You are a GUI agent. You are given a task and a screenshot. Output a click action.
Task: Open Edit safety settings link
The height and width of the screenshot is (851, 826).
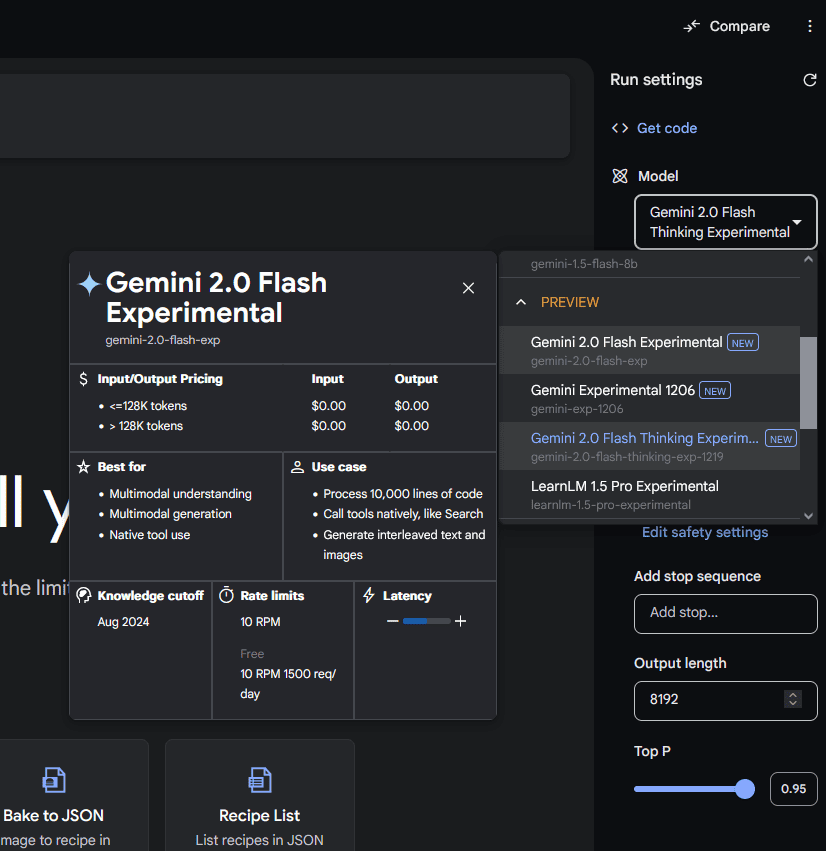704,532
